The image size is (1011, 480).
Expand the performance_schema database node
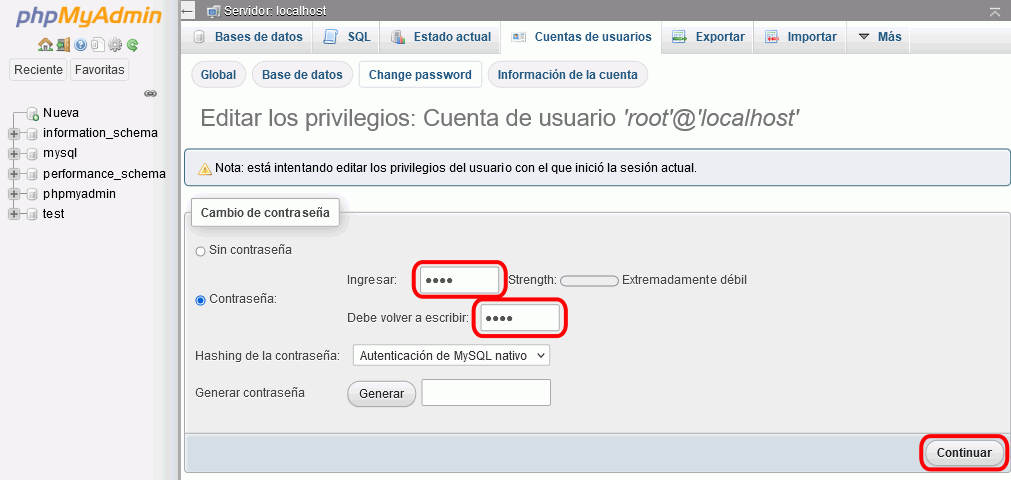click(14, 174)
